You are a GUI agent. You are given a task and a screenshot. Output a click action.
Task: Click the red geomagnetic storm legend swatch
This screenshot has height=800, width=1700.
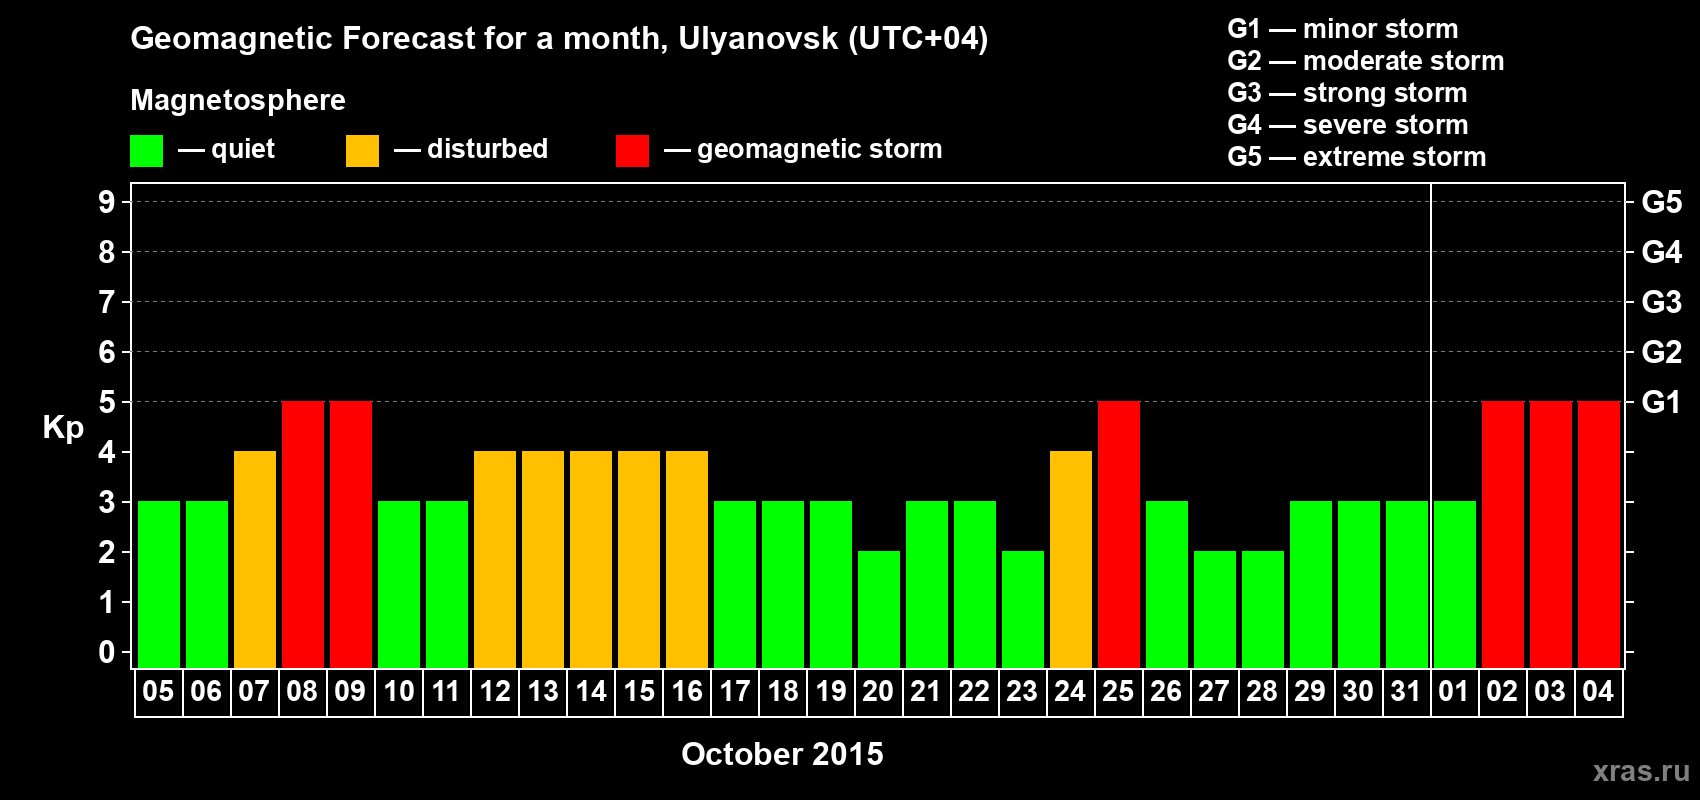point(632,151)
